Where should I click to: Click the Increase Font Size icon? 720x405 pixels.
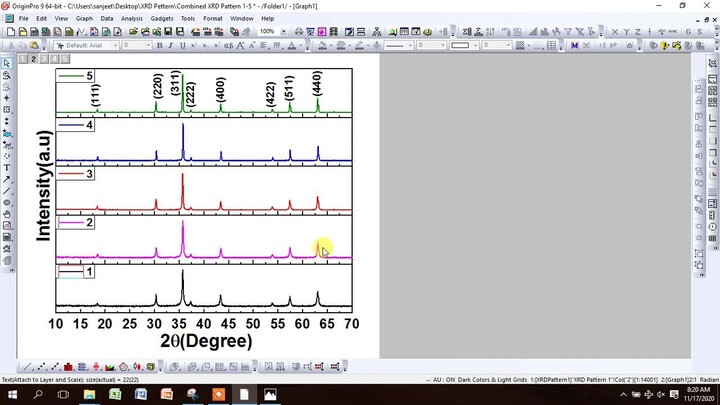click(240, 45)
